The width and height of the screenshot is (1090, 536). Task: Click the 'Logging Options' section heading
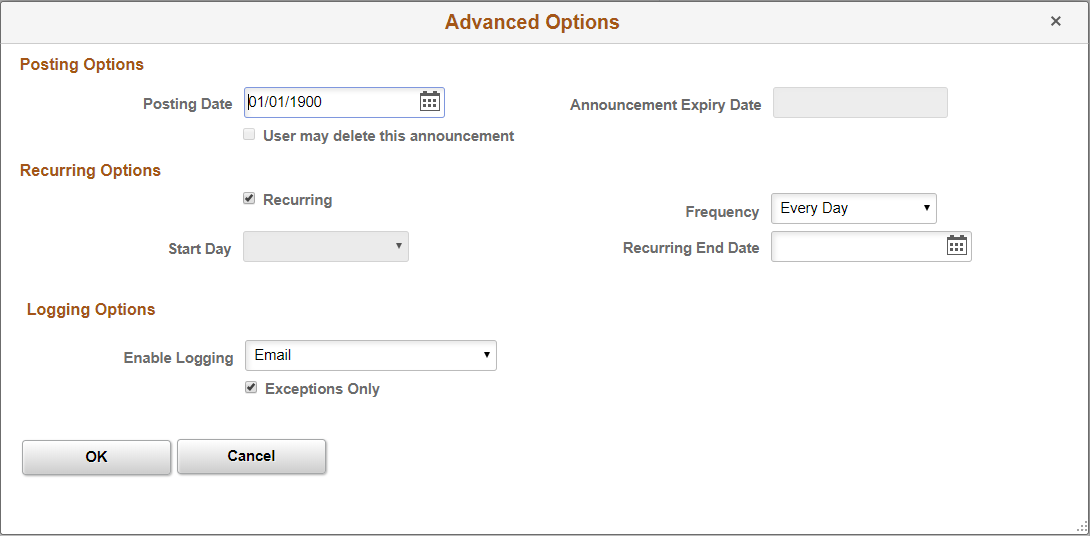91,310
